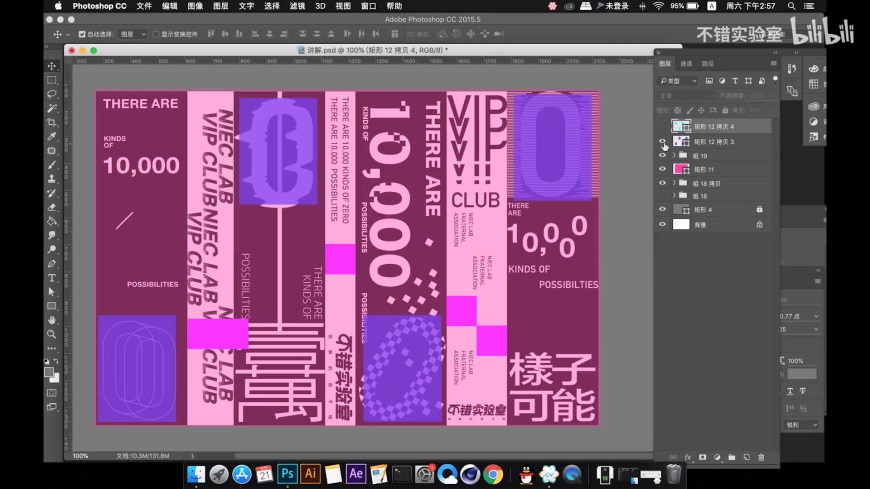This screenshot has height=489, width=870.
Task: Select the Paint Bucket tool
Action: [x=52, y=221]
